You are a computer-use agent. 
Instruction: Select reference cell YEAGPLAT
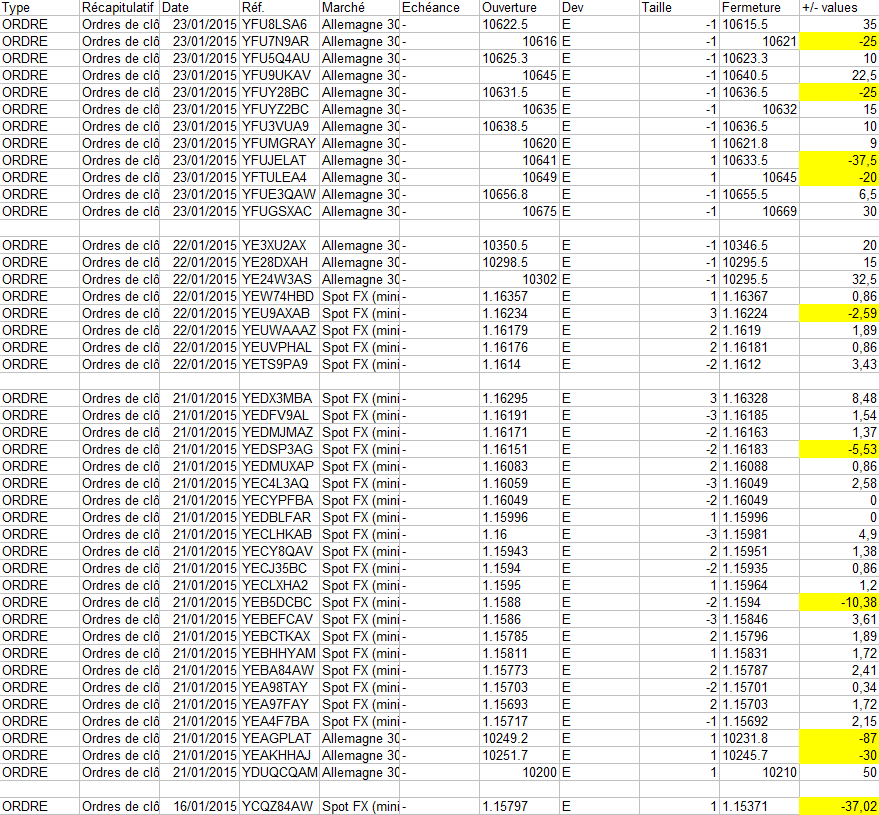point(280,738)
